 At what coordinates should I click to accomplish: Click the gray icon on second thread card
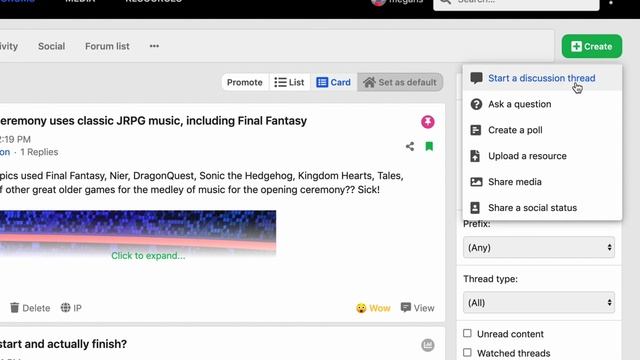click(428, 345)
